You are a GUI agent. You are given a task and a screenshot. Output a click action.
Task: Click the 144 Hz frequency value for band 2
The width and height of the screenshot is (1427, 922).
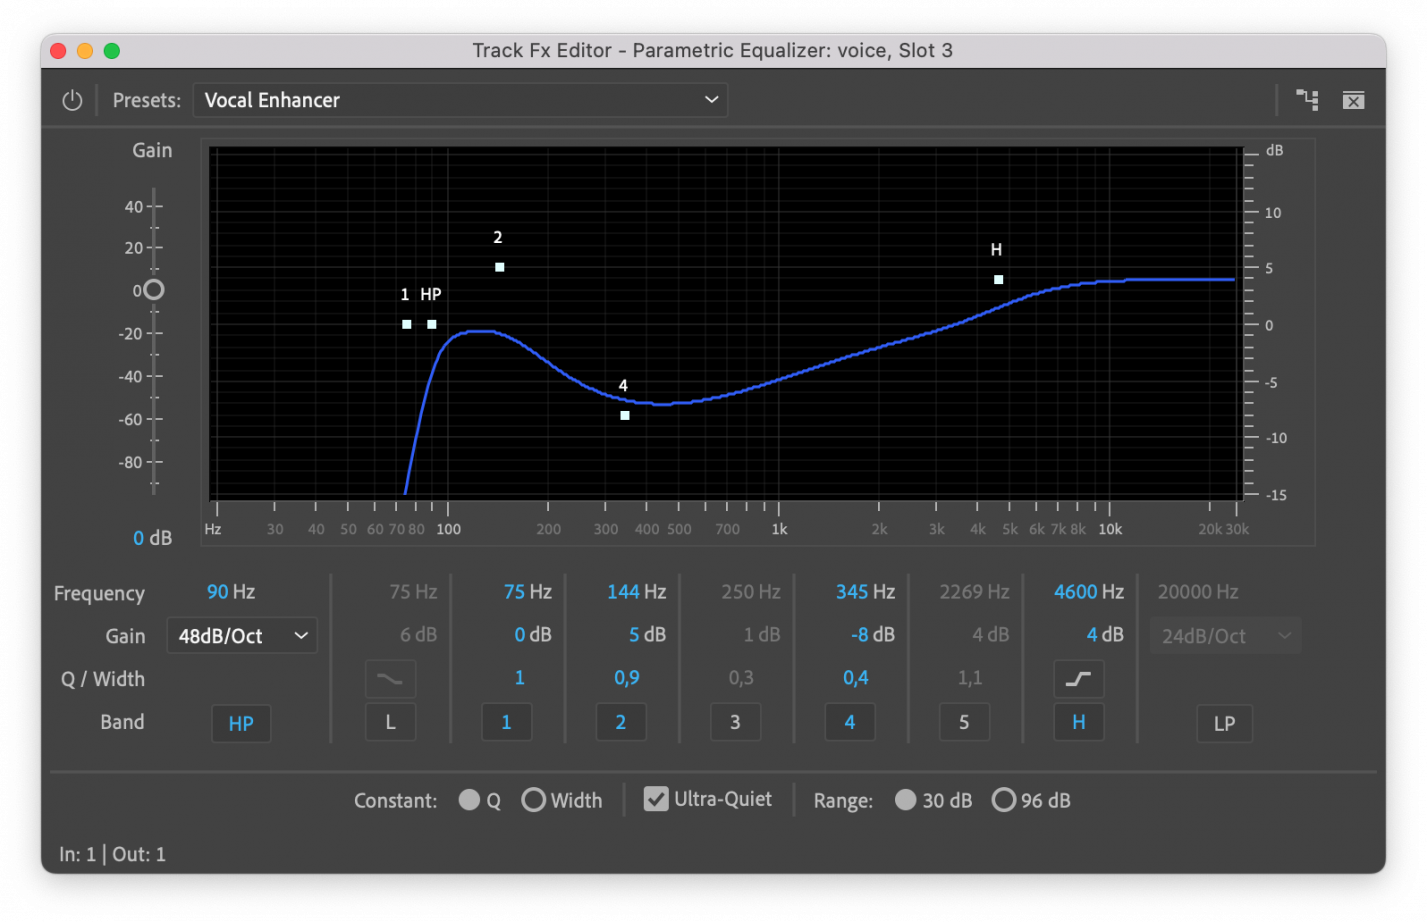pos(636,592)
